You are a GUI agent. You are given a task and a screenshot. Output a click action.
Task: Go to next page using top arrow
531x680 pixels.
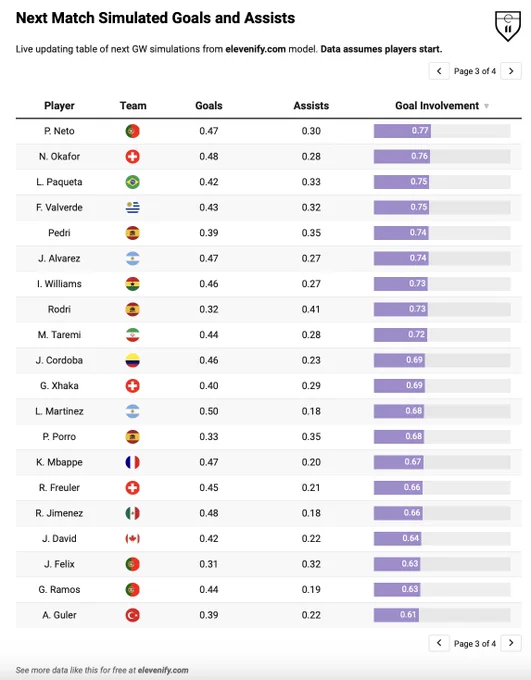(511, 71)
